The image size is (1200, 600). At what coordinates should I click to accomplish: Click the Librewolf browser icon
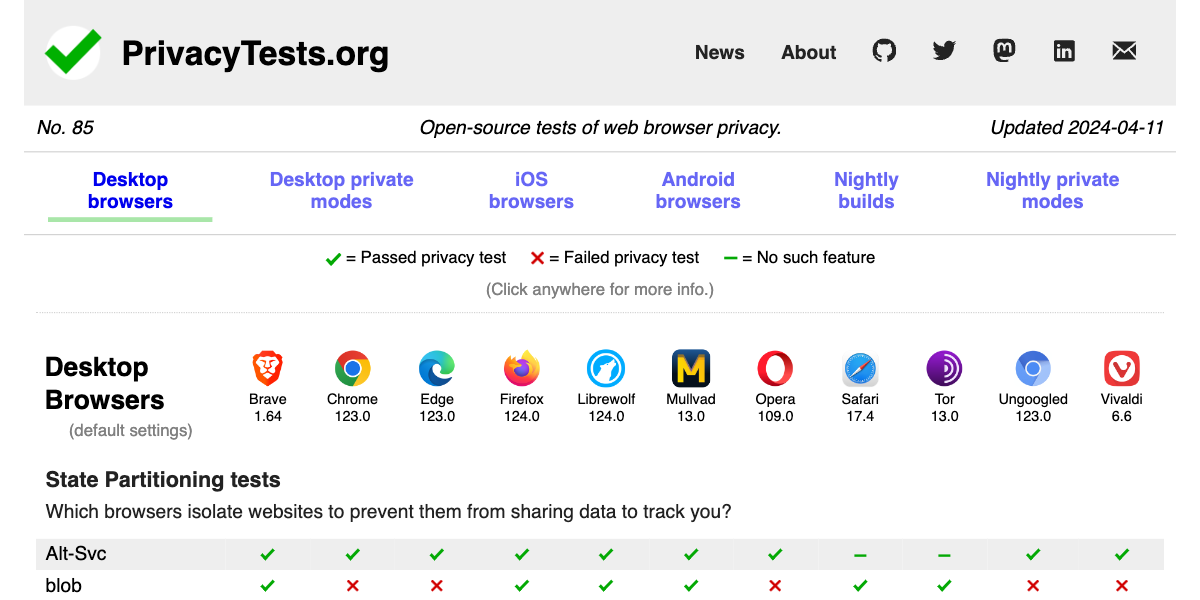606,369
